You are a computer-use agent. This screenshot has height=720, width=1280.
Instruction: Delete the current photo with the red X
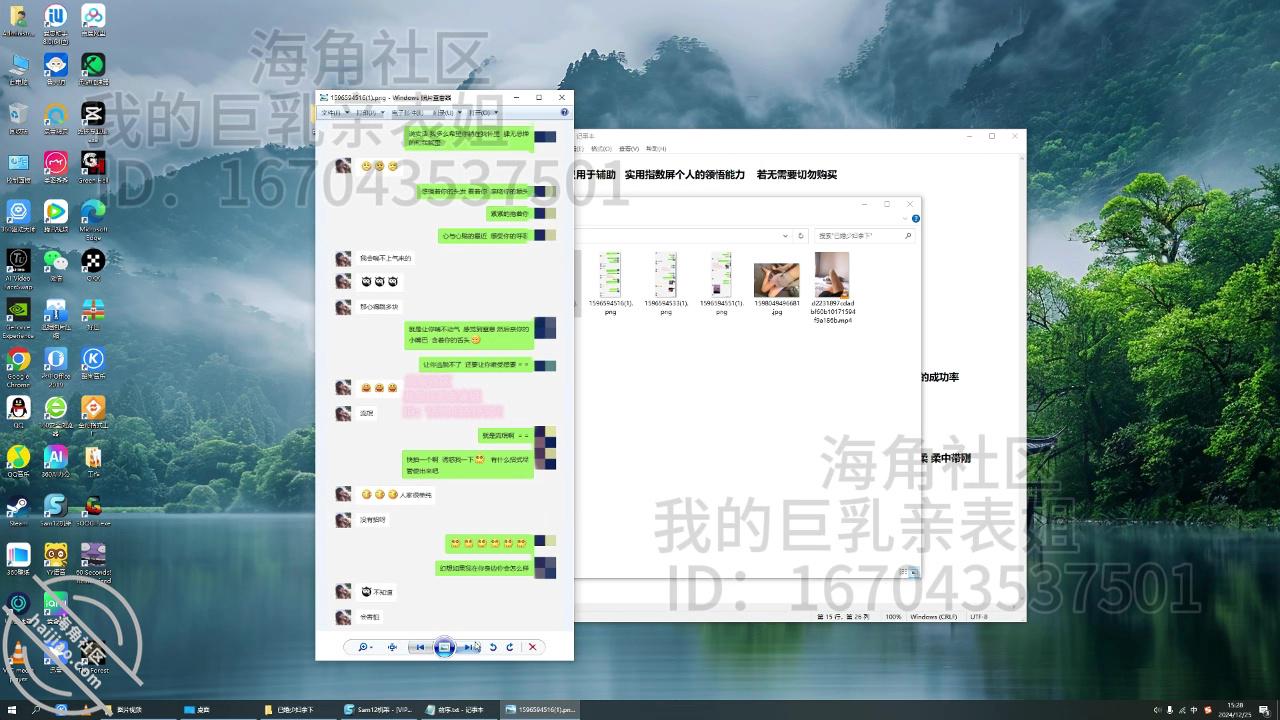[533, 647]
